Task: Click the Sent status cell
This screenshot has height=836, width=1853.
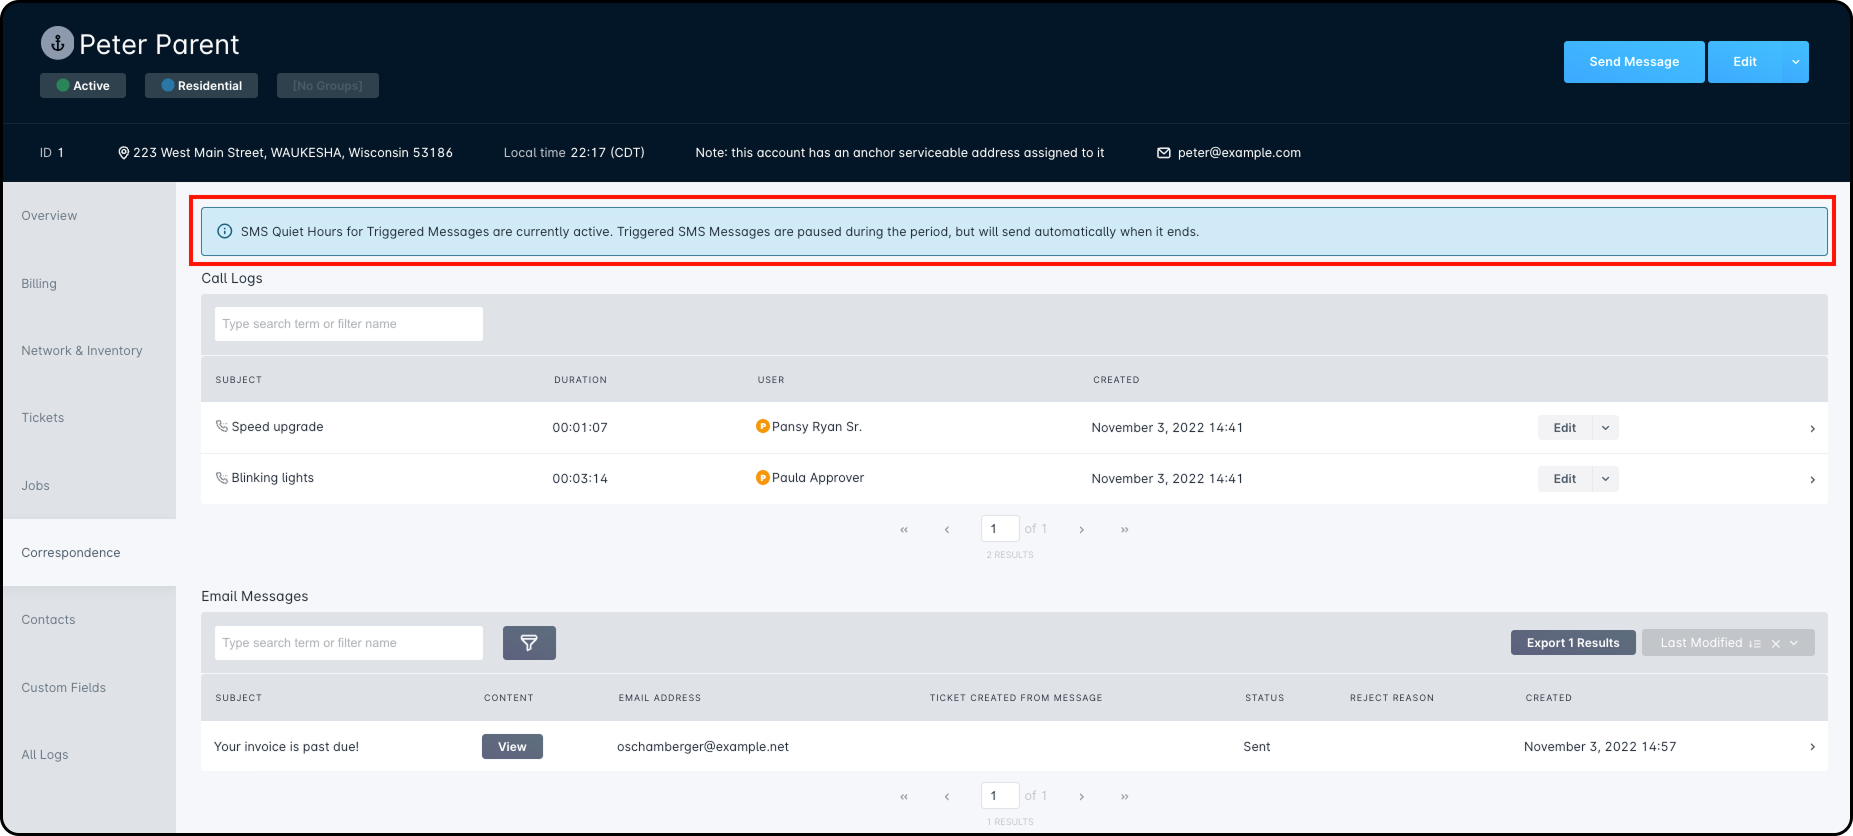Action: [x=1257, y=747]
